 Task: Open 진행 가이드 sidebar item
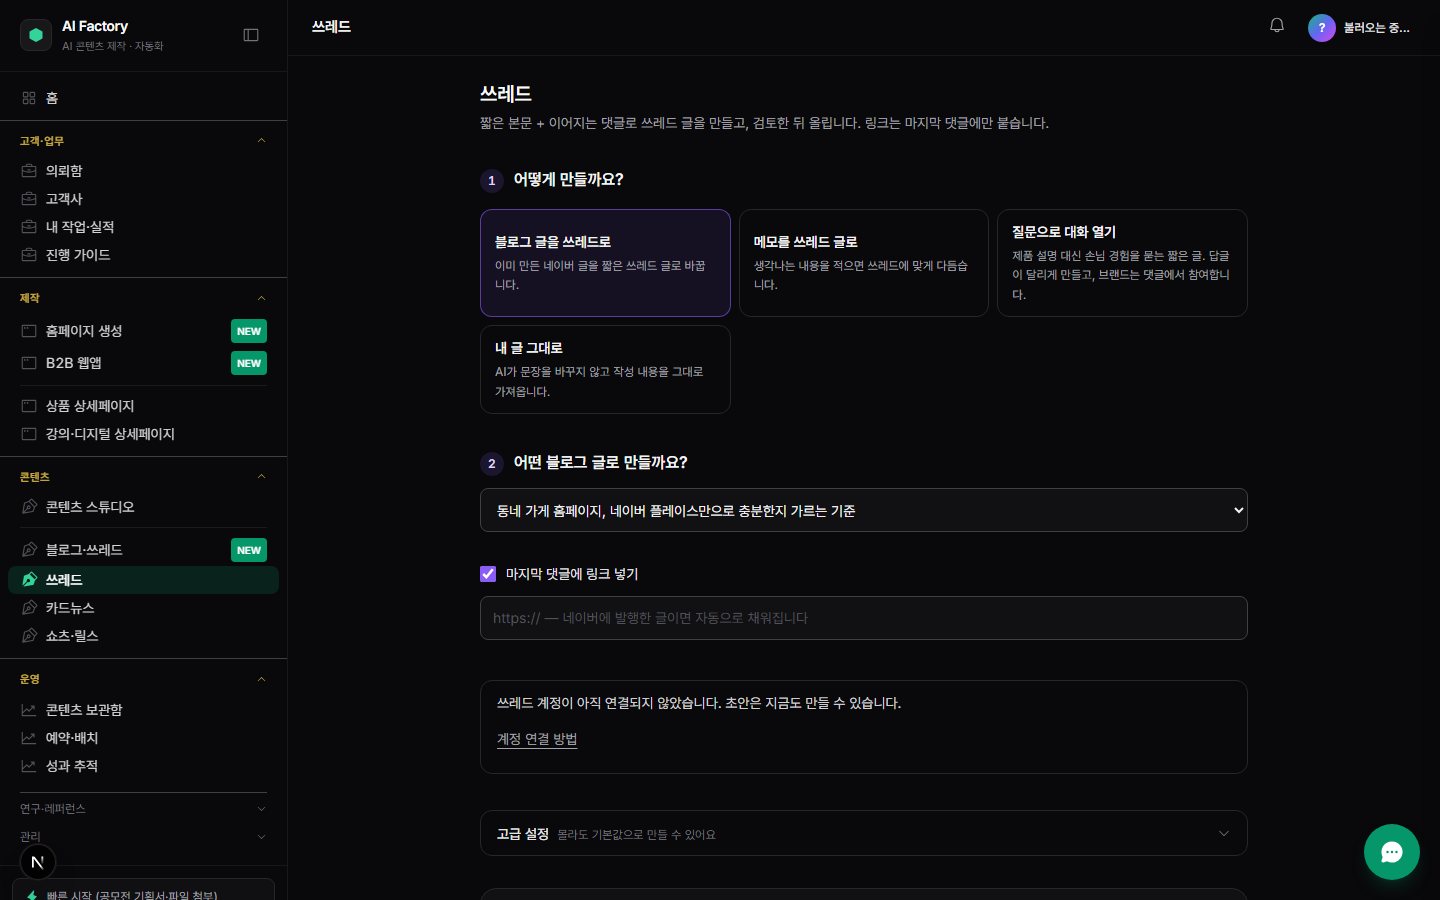[x=143, y=255]
